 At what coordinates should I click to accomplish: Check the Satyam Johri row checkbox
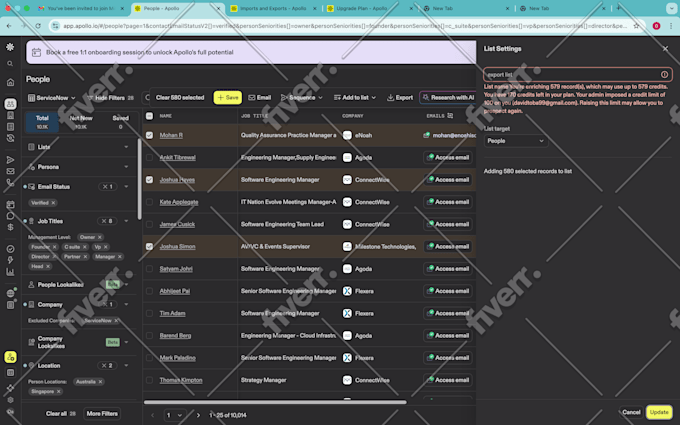pyautogui.click(x=149, y=269)
